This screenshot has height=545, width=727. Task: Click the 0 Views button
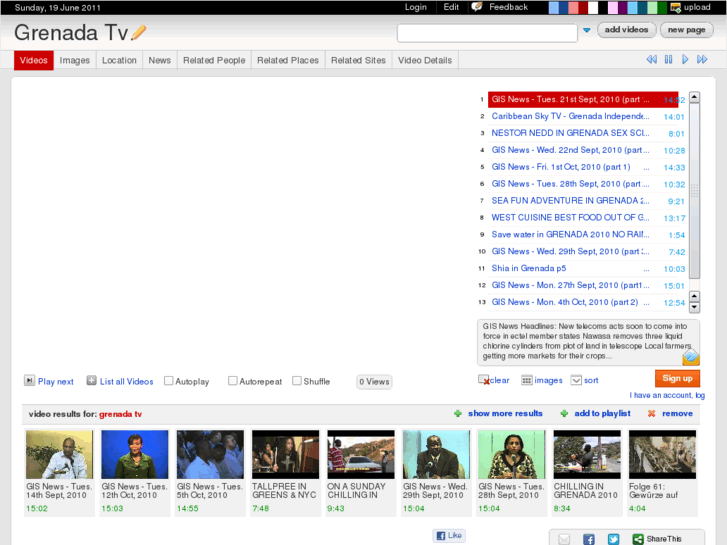[374, 382]
